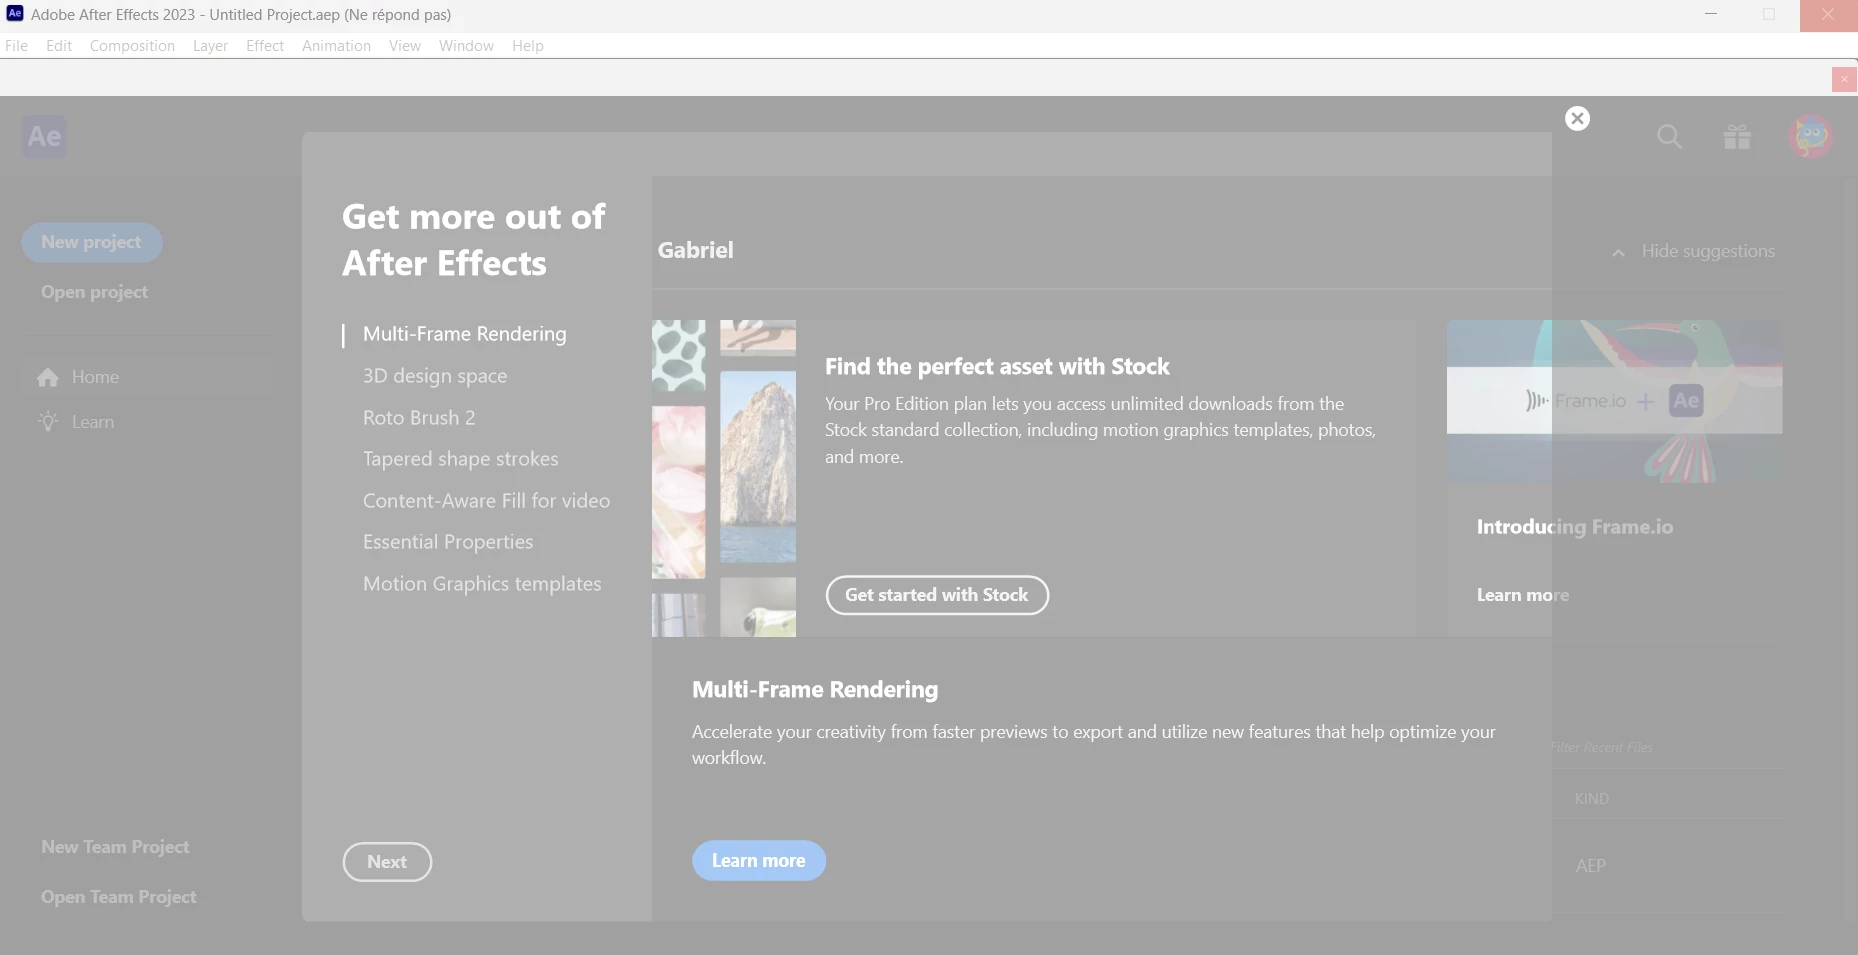Screen dimensions: 1858x955
Task: Close the panel with small red X
Action: (x=1844, y=79)
